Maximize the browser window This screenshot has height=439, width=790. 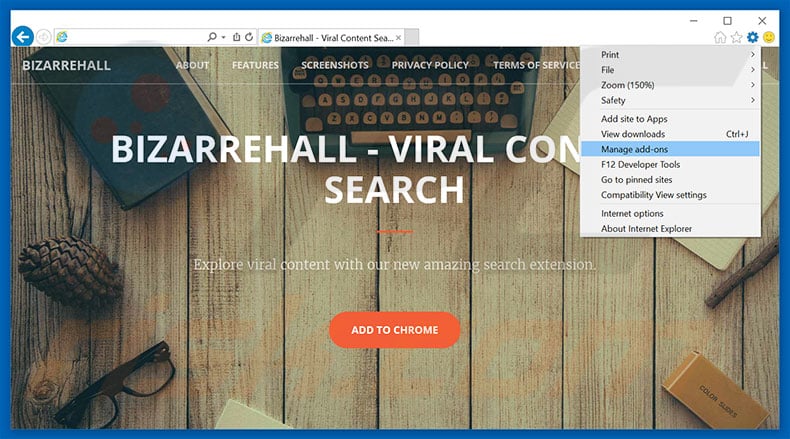728,21
